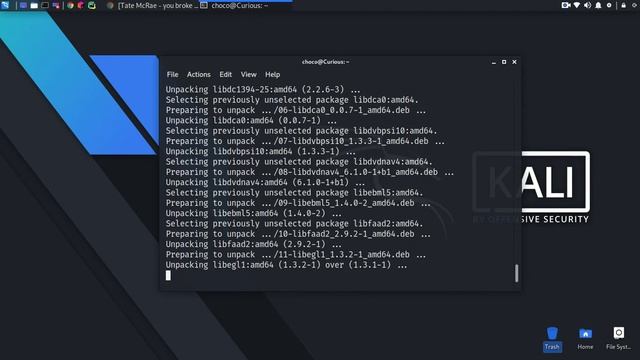Click the '07-libdvbpsi10_1.3.3-1_amd64.deb' line
640x360 pixels.
point(305,141)
